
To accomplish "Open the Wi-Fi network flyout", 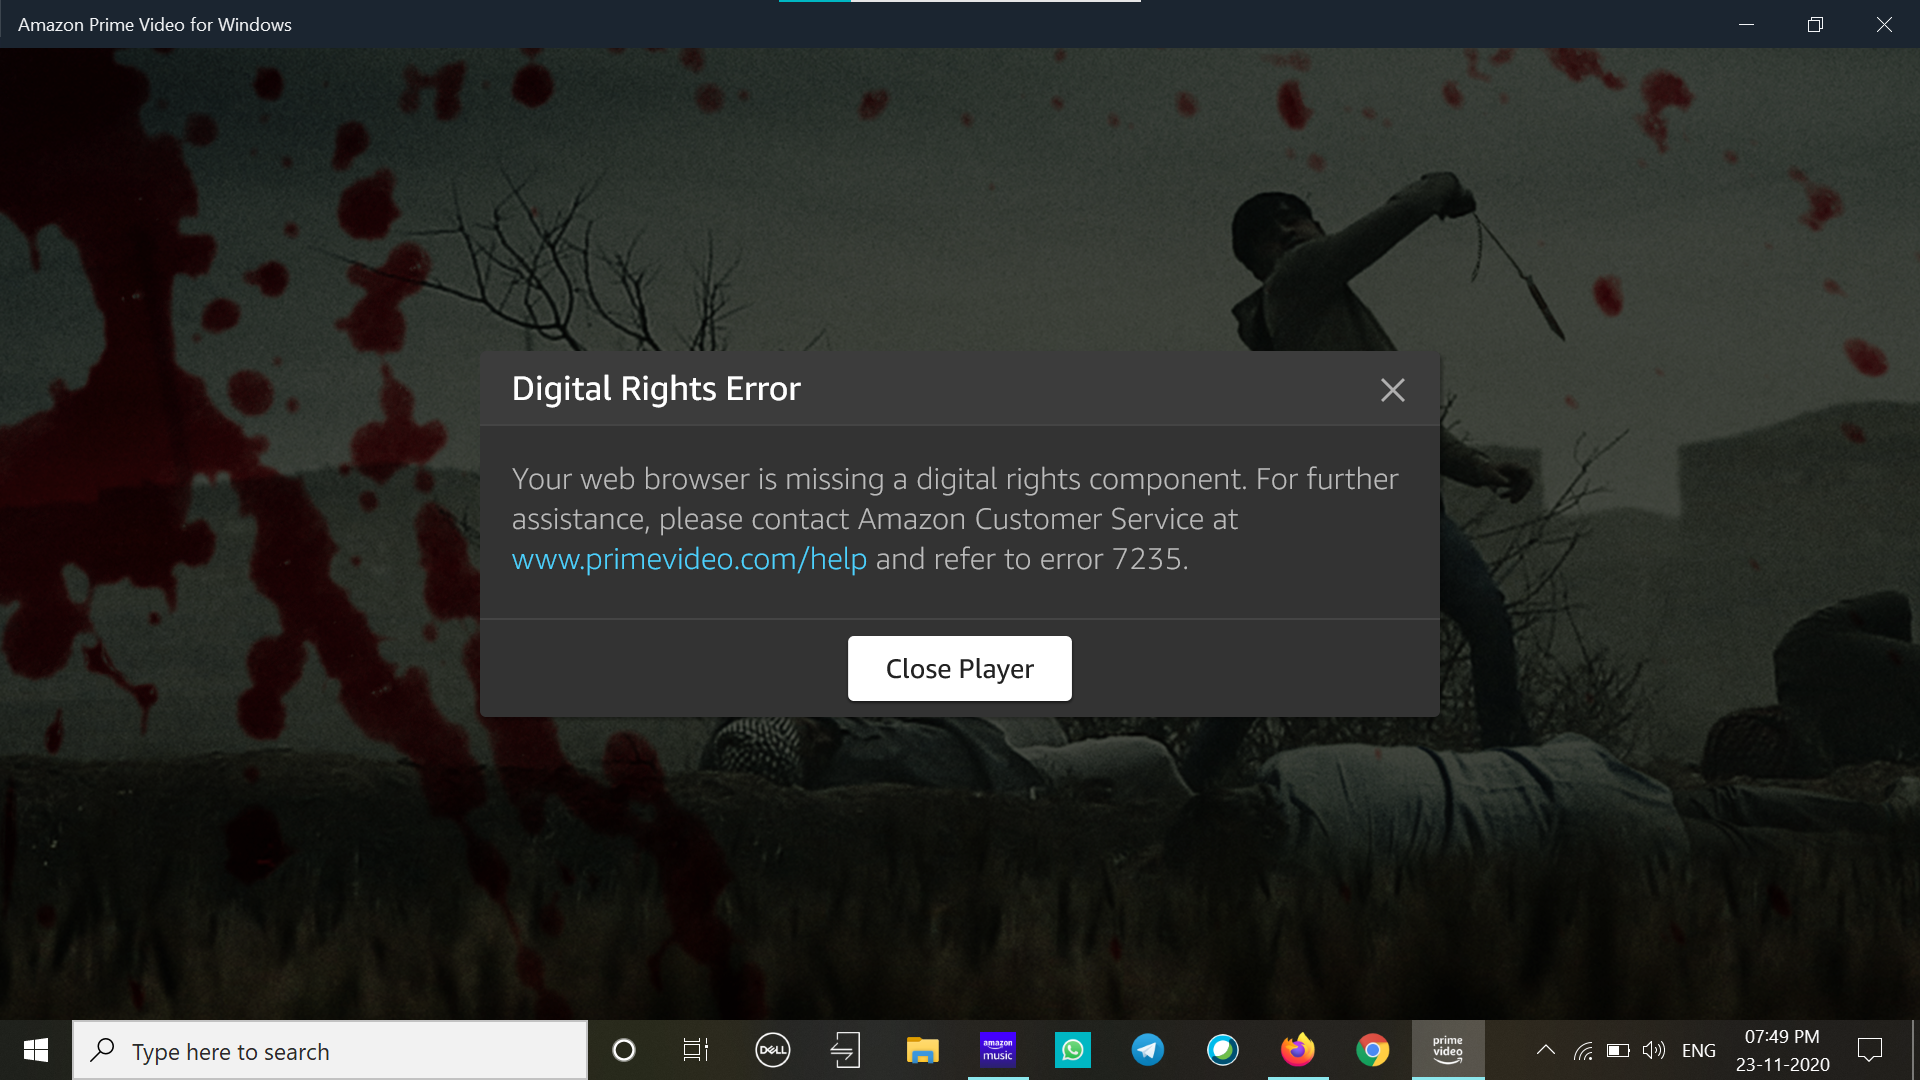I will pos(1583,1051).
